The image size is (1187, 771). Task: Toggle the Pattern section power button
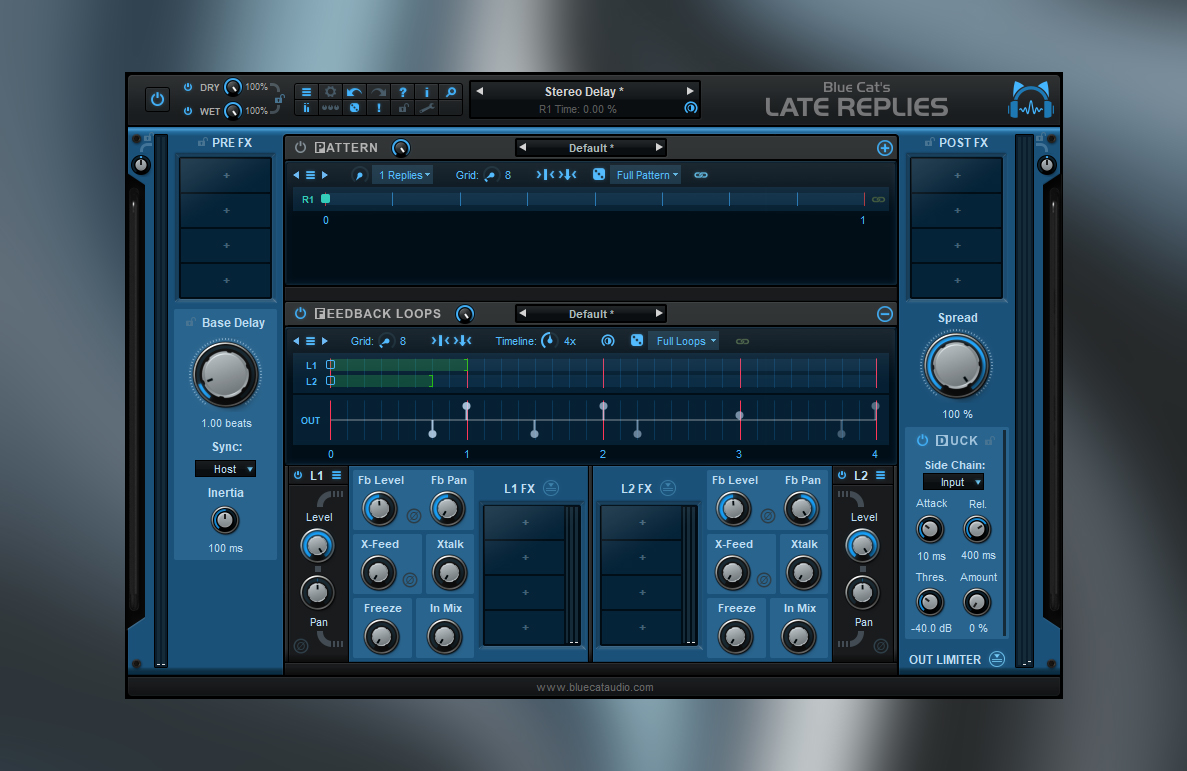click(301, 148)
